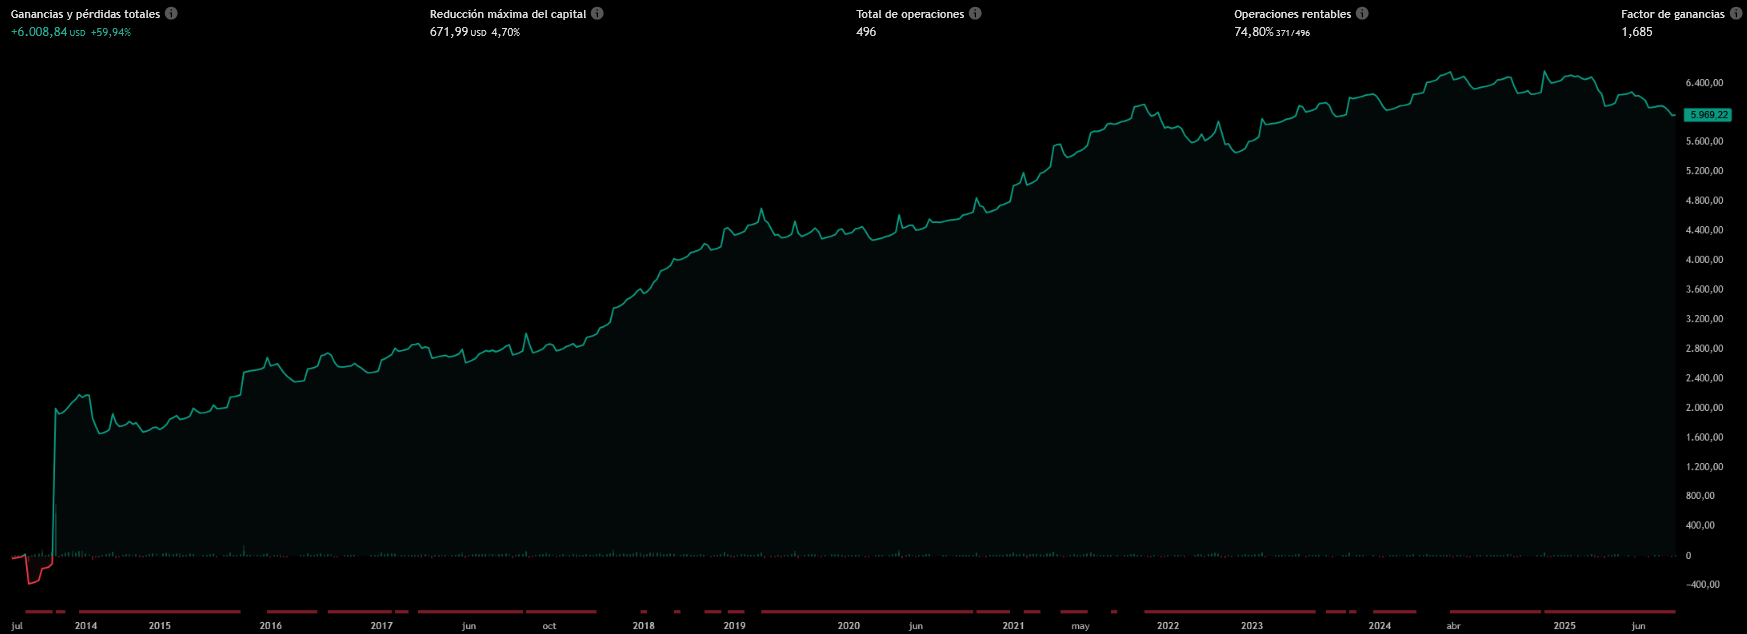Click the oct marker on time axis
1747x634 pixels.
click(549, 626)
